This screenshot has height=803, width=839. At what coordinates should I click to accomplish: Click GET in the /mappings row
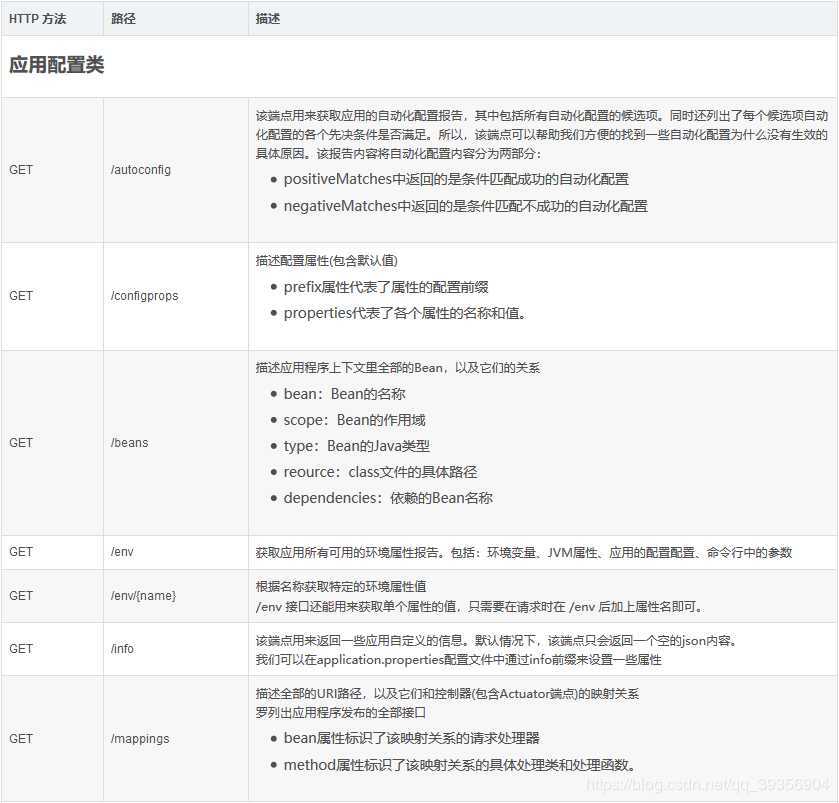click(x=21, y=739)
